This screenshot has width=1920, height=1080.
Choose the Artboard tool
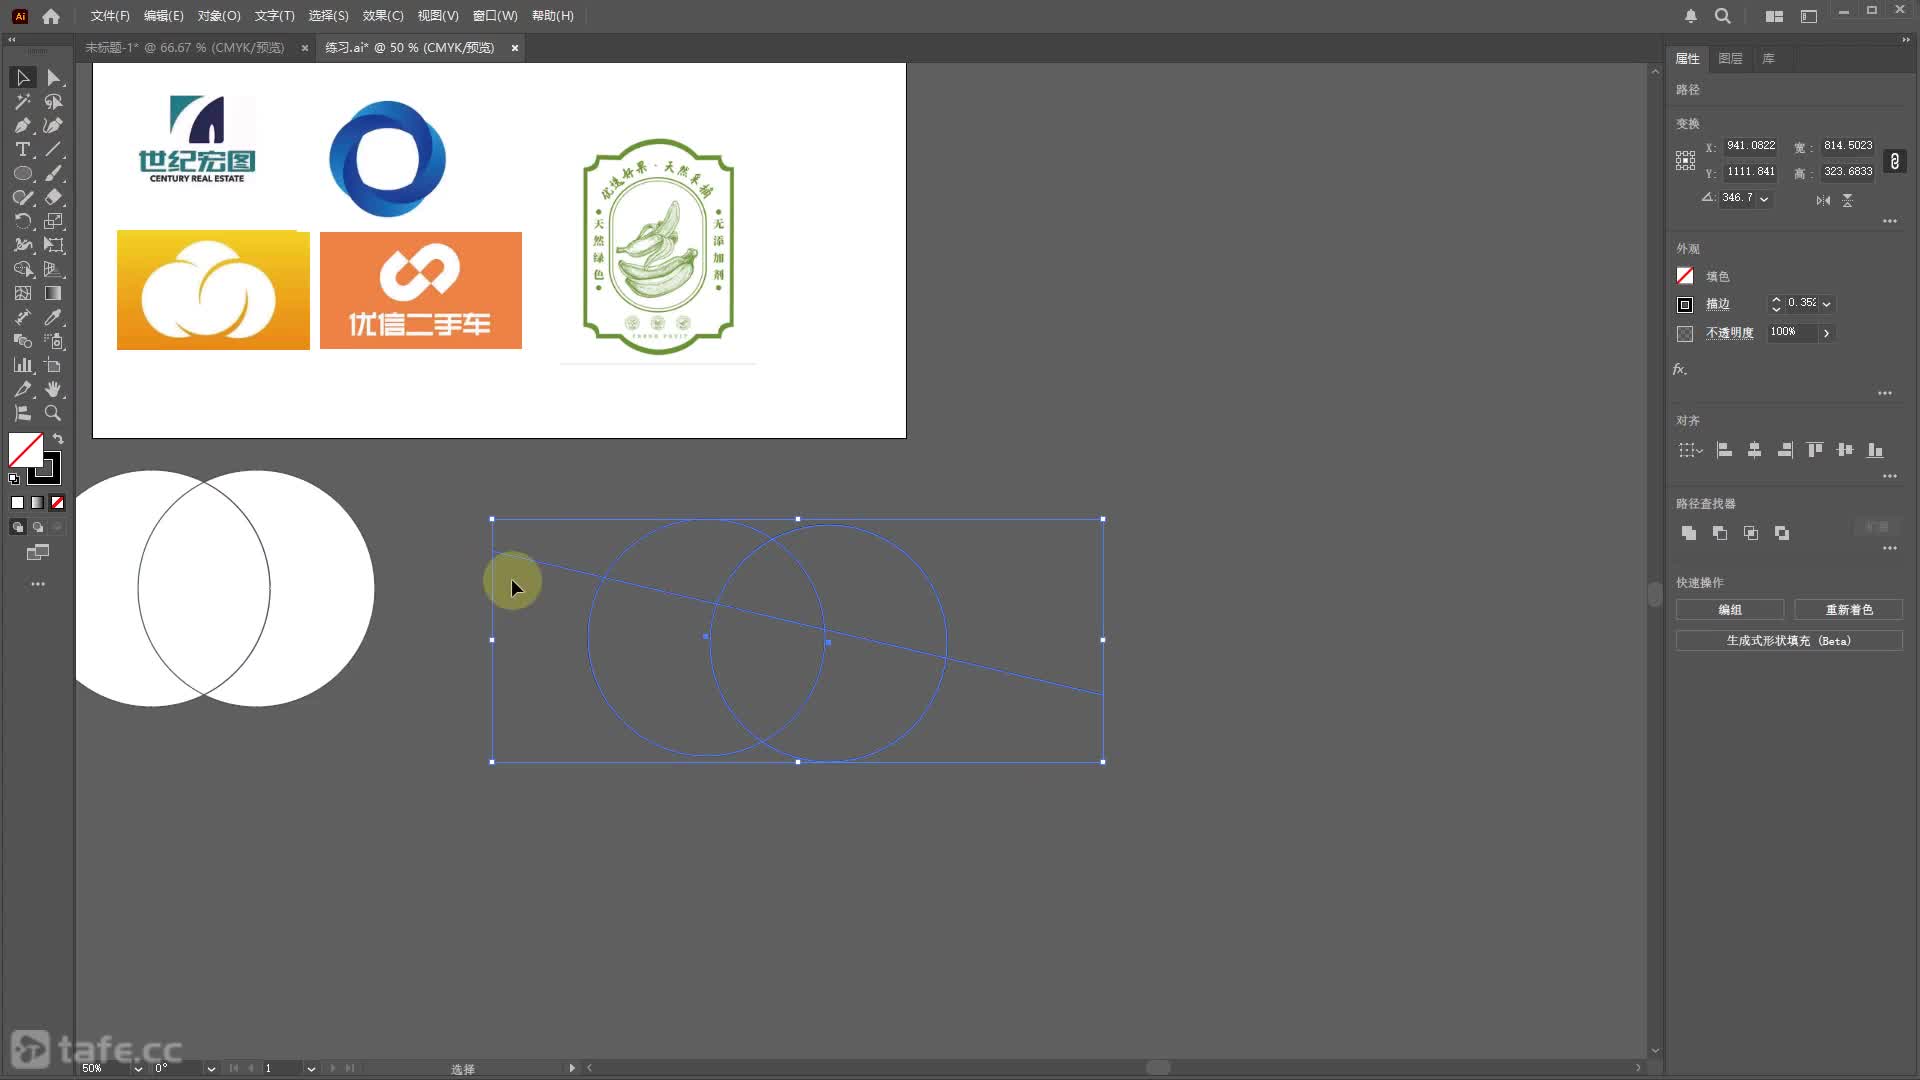click(x=53, y=365)
